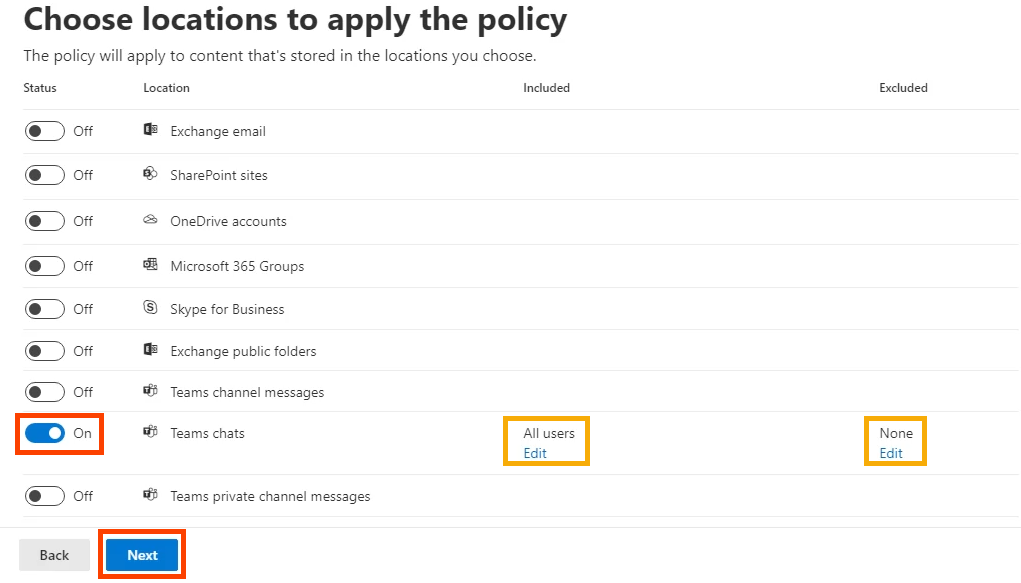Turn on the Skype for Business toggle
Screen dimensions: 1021x583
tap(45, 309)
